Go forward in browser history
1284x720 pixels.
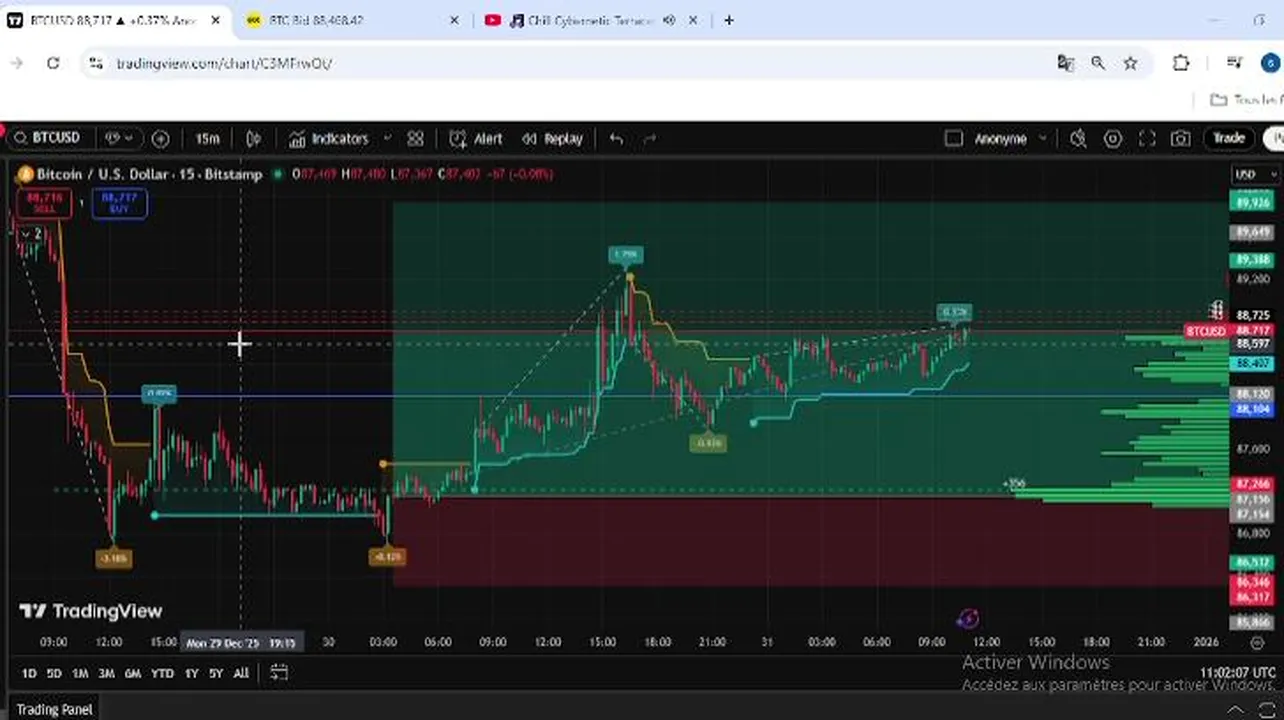pyautogui.click(x=17, y=63)
